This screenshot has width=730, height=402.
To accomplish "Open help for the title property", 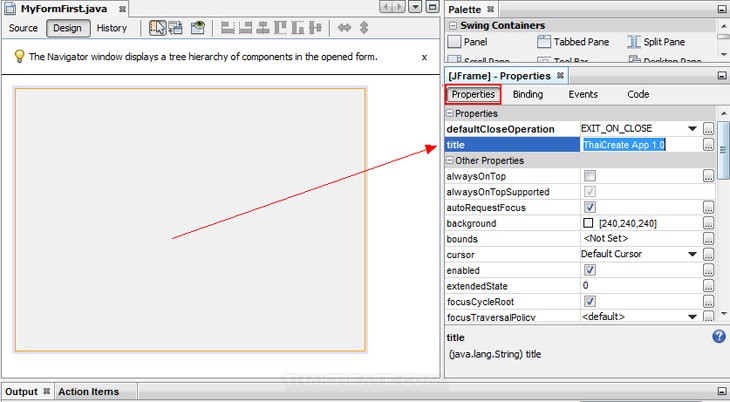I will coord(719,336).
